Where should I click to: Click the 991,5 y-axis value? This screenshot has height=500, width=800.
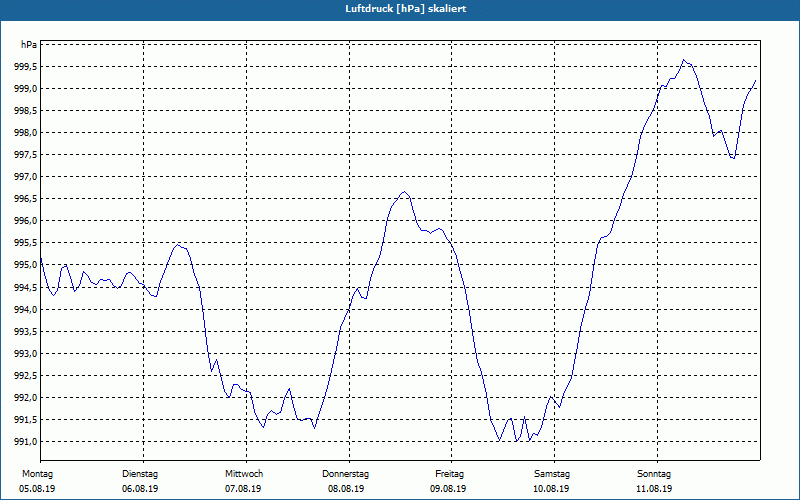click(26, 419)
